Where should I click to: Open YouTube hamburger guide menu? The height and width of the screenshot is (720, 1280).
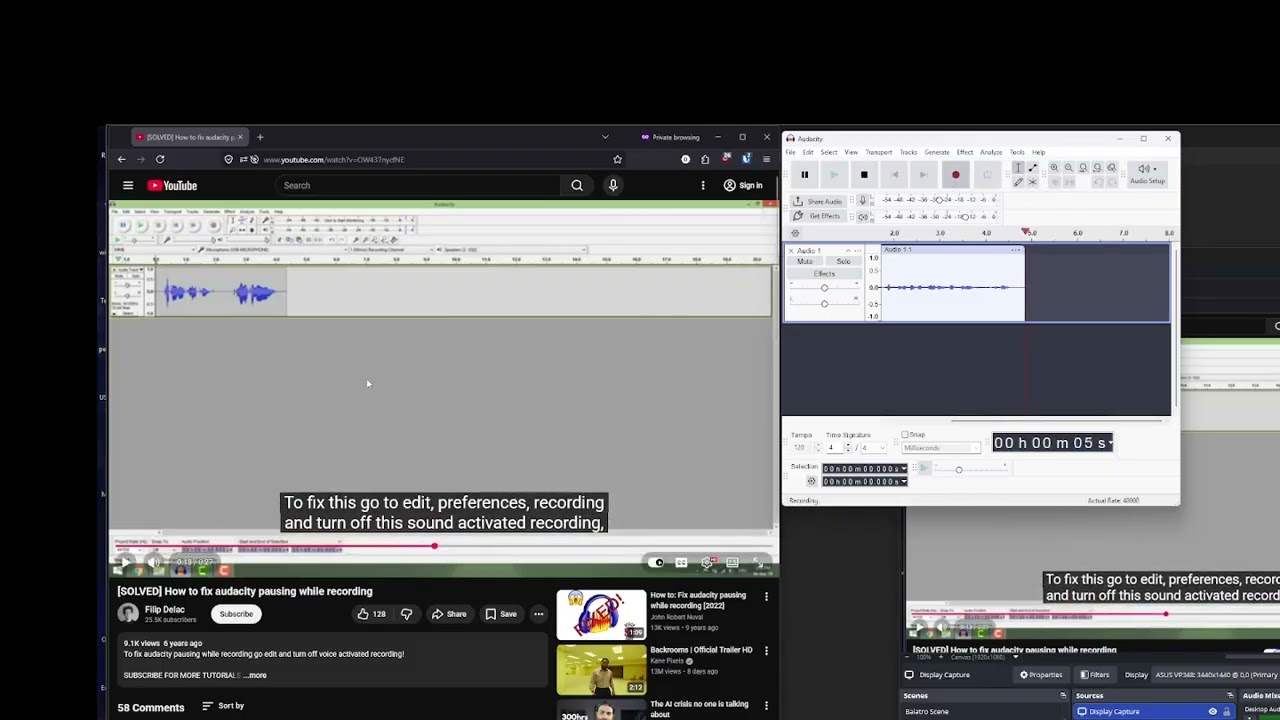tap(128, 185)
